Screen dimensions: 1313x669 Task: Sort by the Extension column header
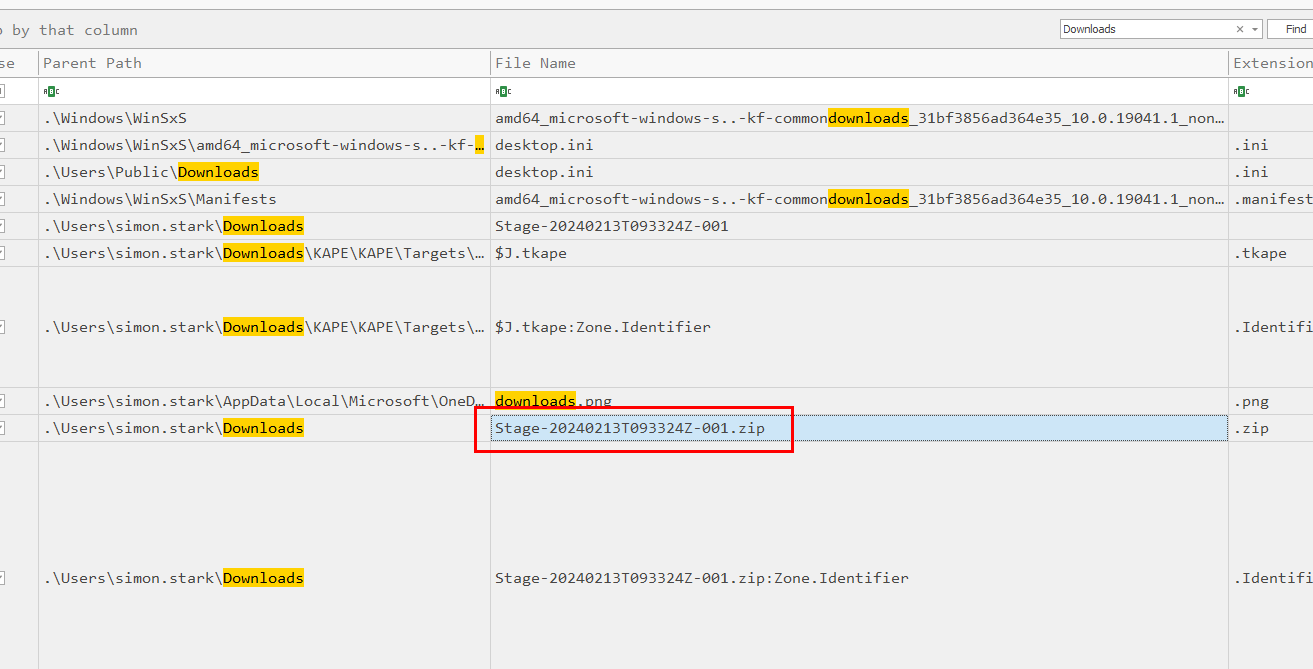[x=1270, y=63]
